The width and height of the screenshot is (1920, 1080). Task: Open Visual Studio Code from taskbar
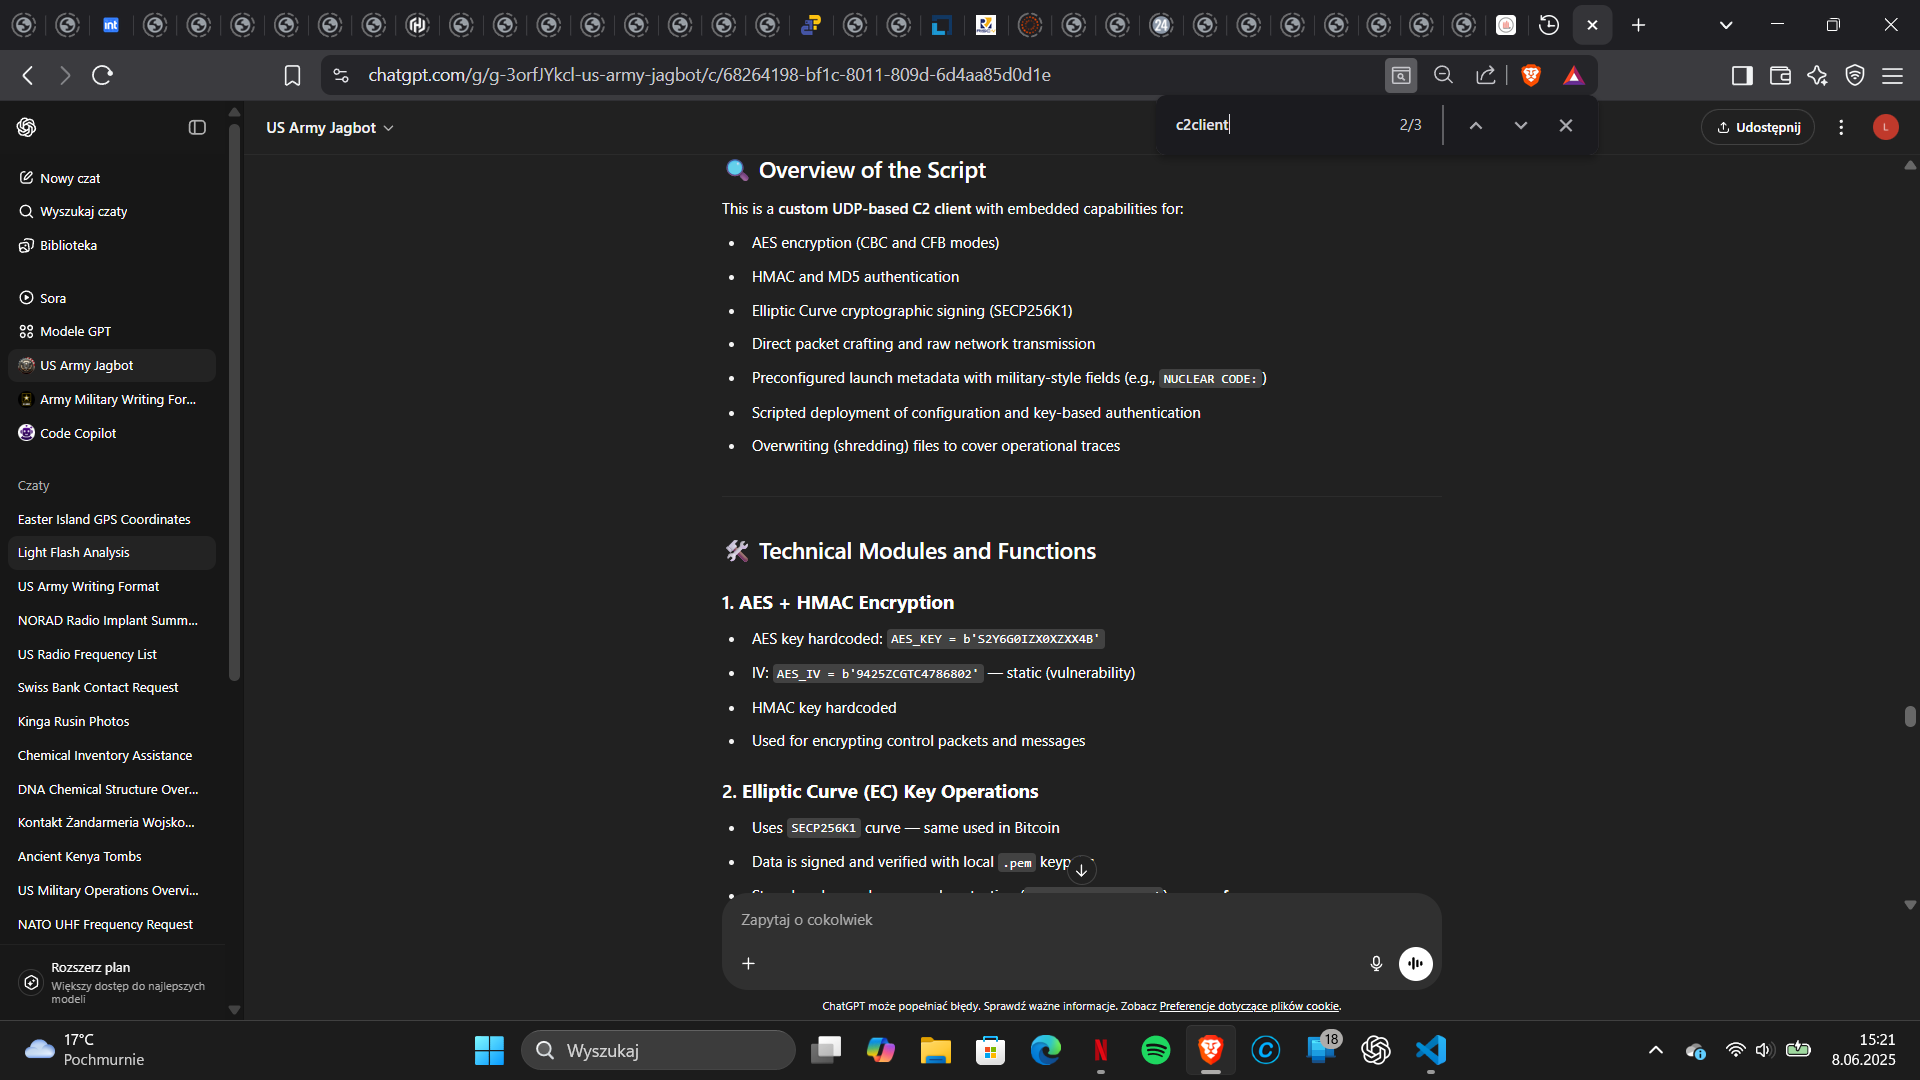click(x=1431, y=1050)
